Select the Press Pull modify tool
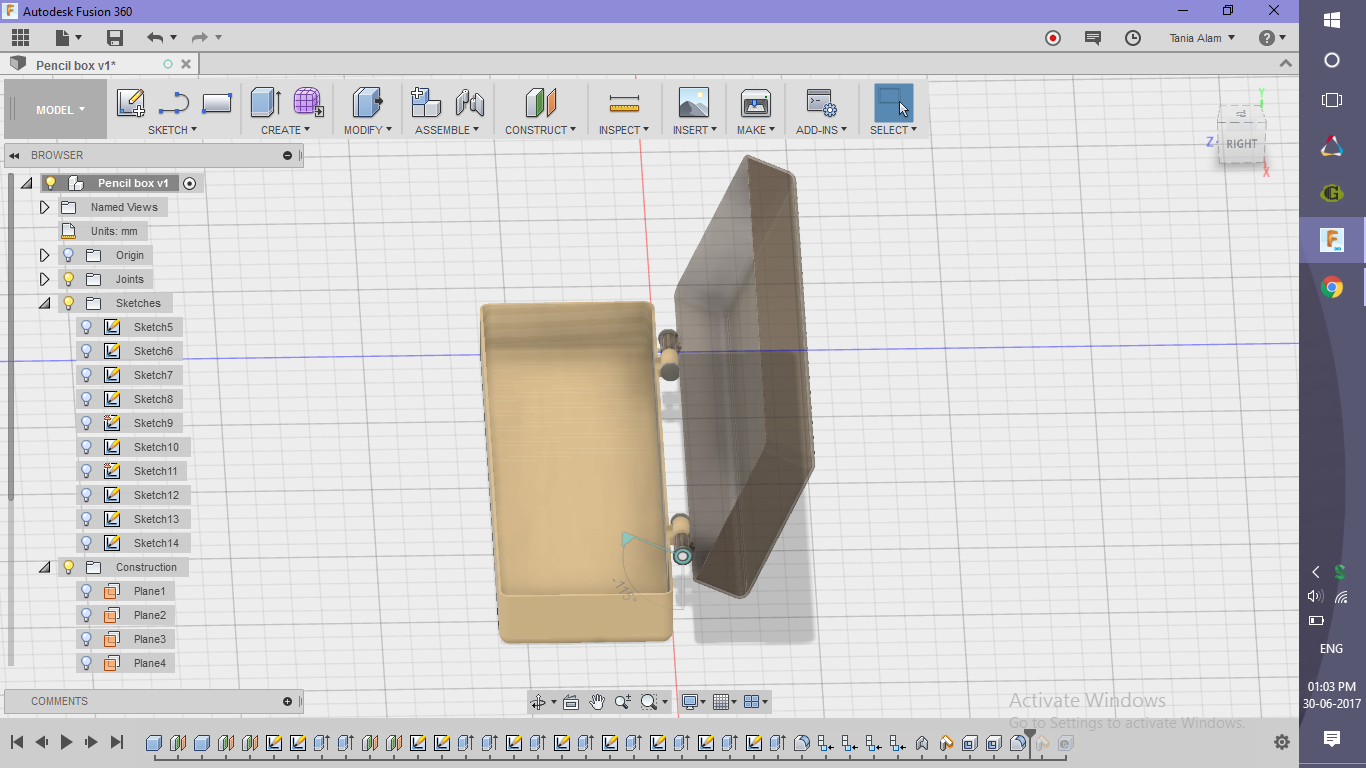 click(x=368, y=103)
